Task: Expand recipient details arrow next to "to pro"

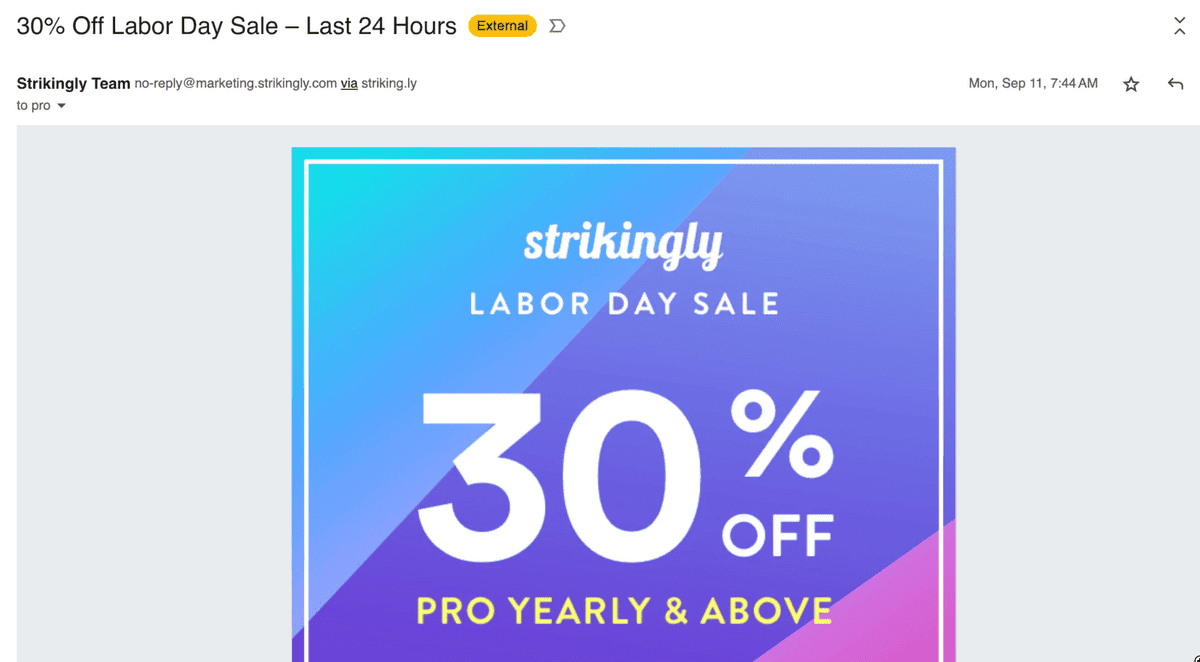Action: [61, 106]
